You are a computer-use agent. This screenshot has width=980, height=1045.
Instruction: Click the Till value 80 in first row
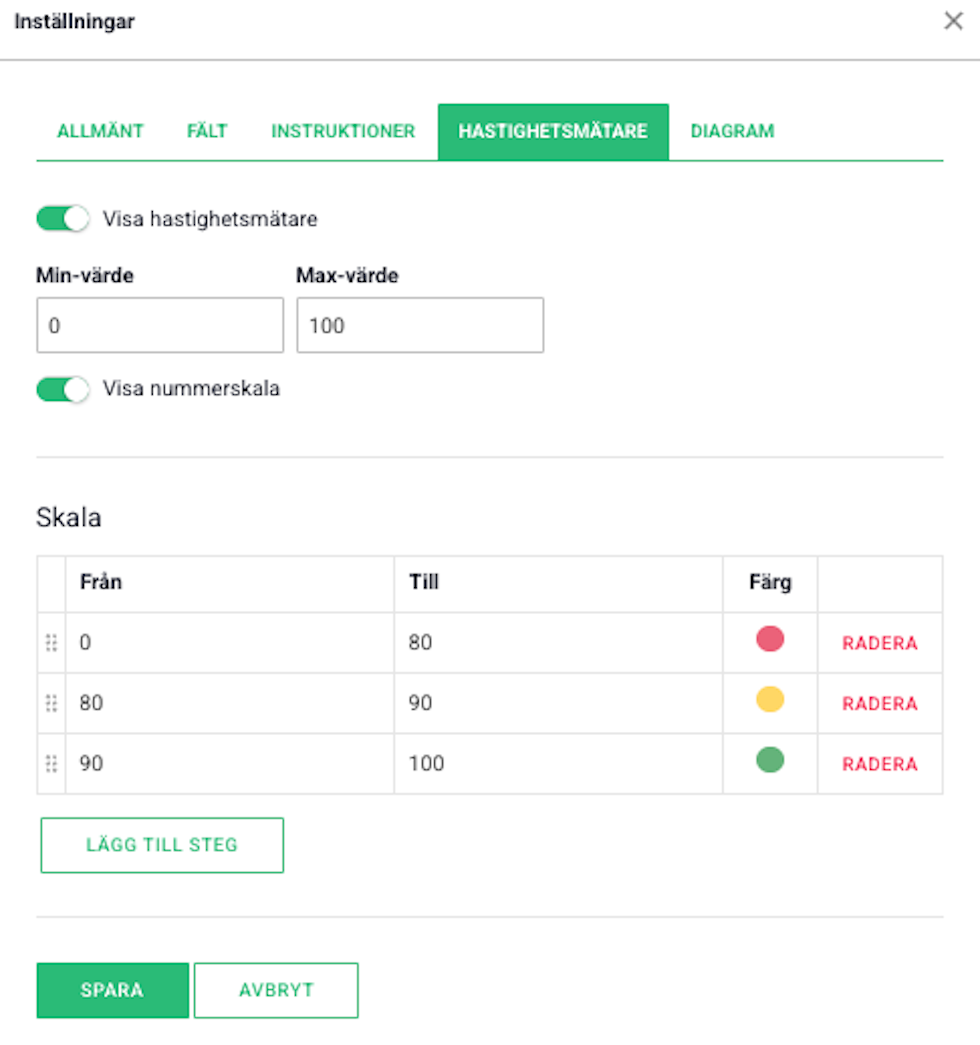click(420, 642)
